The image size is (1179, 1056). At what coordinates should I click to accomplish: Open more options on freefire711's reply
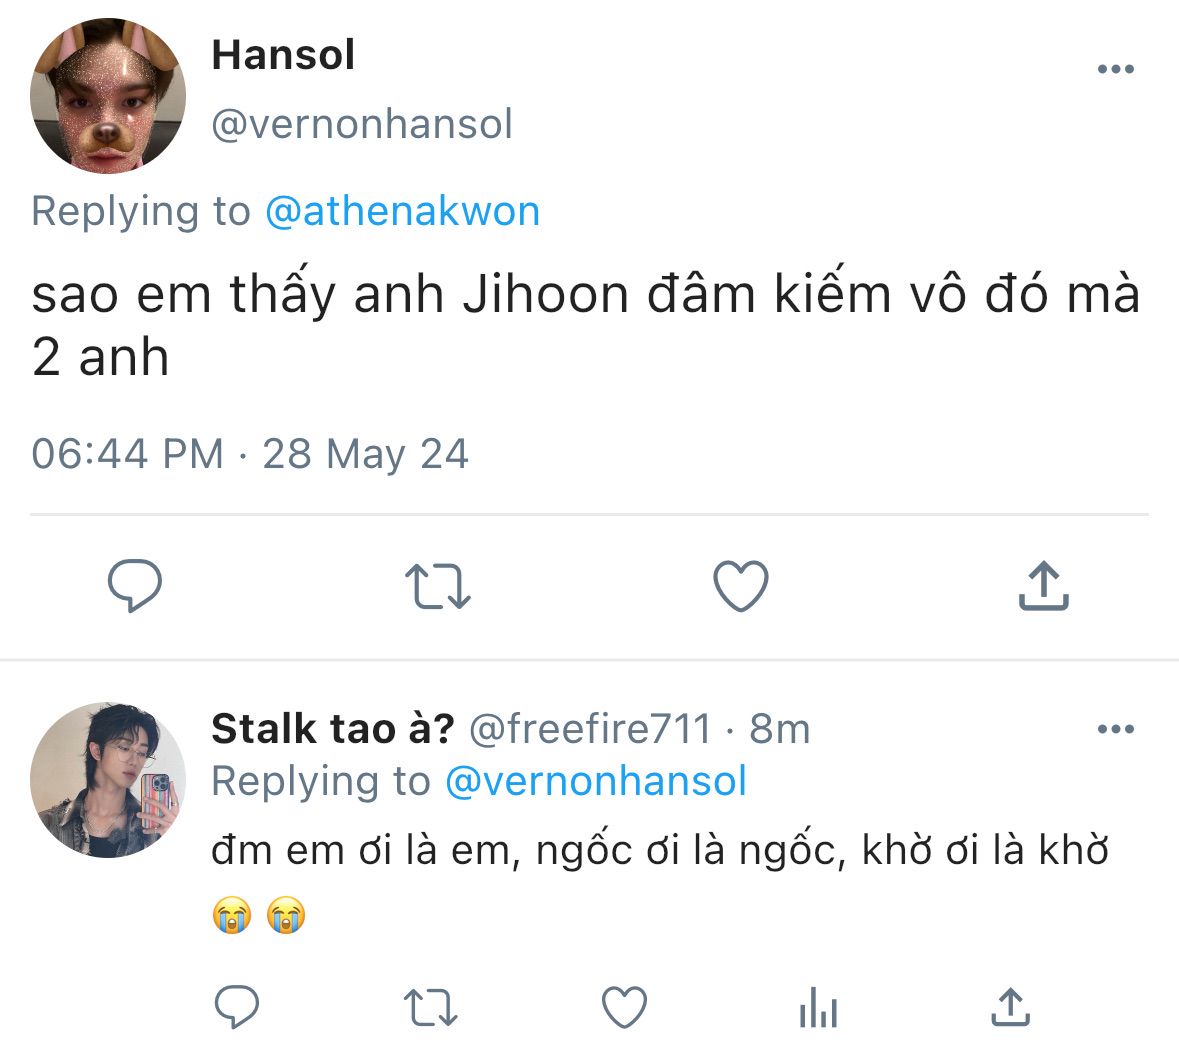(x=1115, y=729)
